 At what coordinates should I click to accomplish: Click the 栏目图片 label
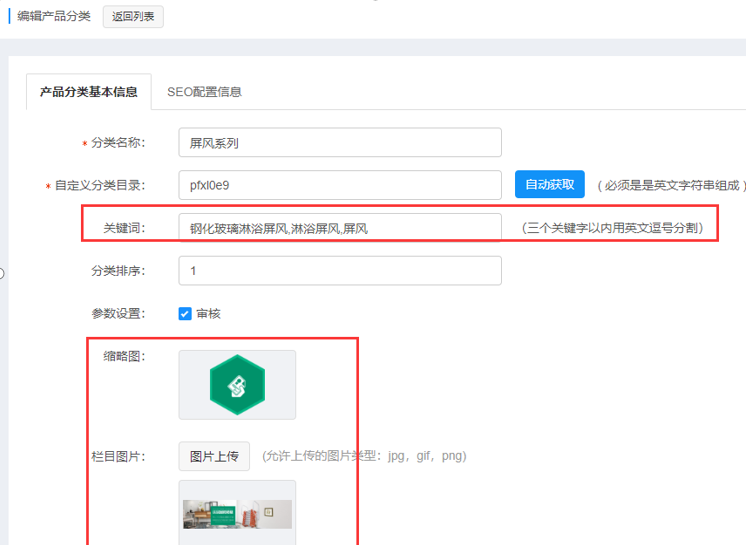(118, 457)
